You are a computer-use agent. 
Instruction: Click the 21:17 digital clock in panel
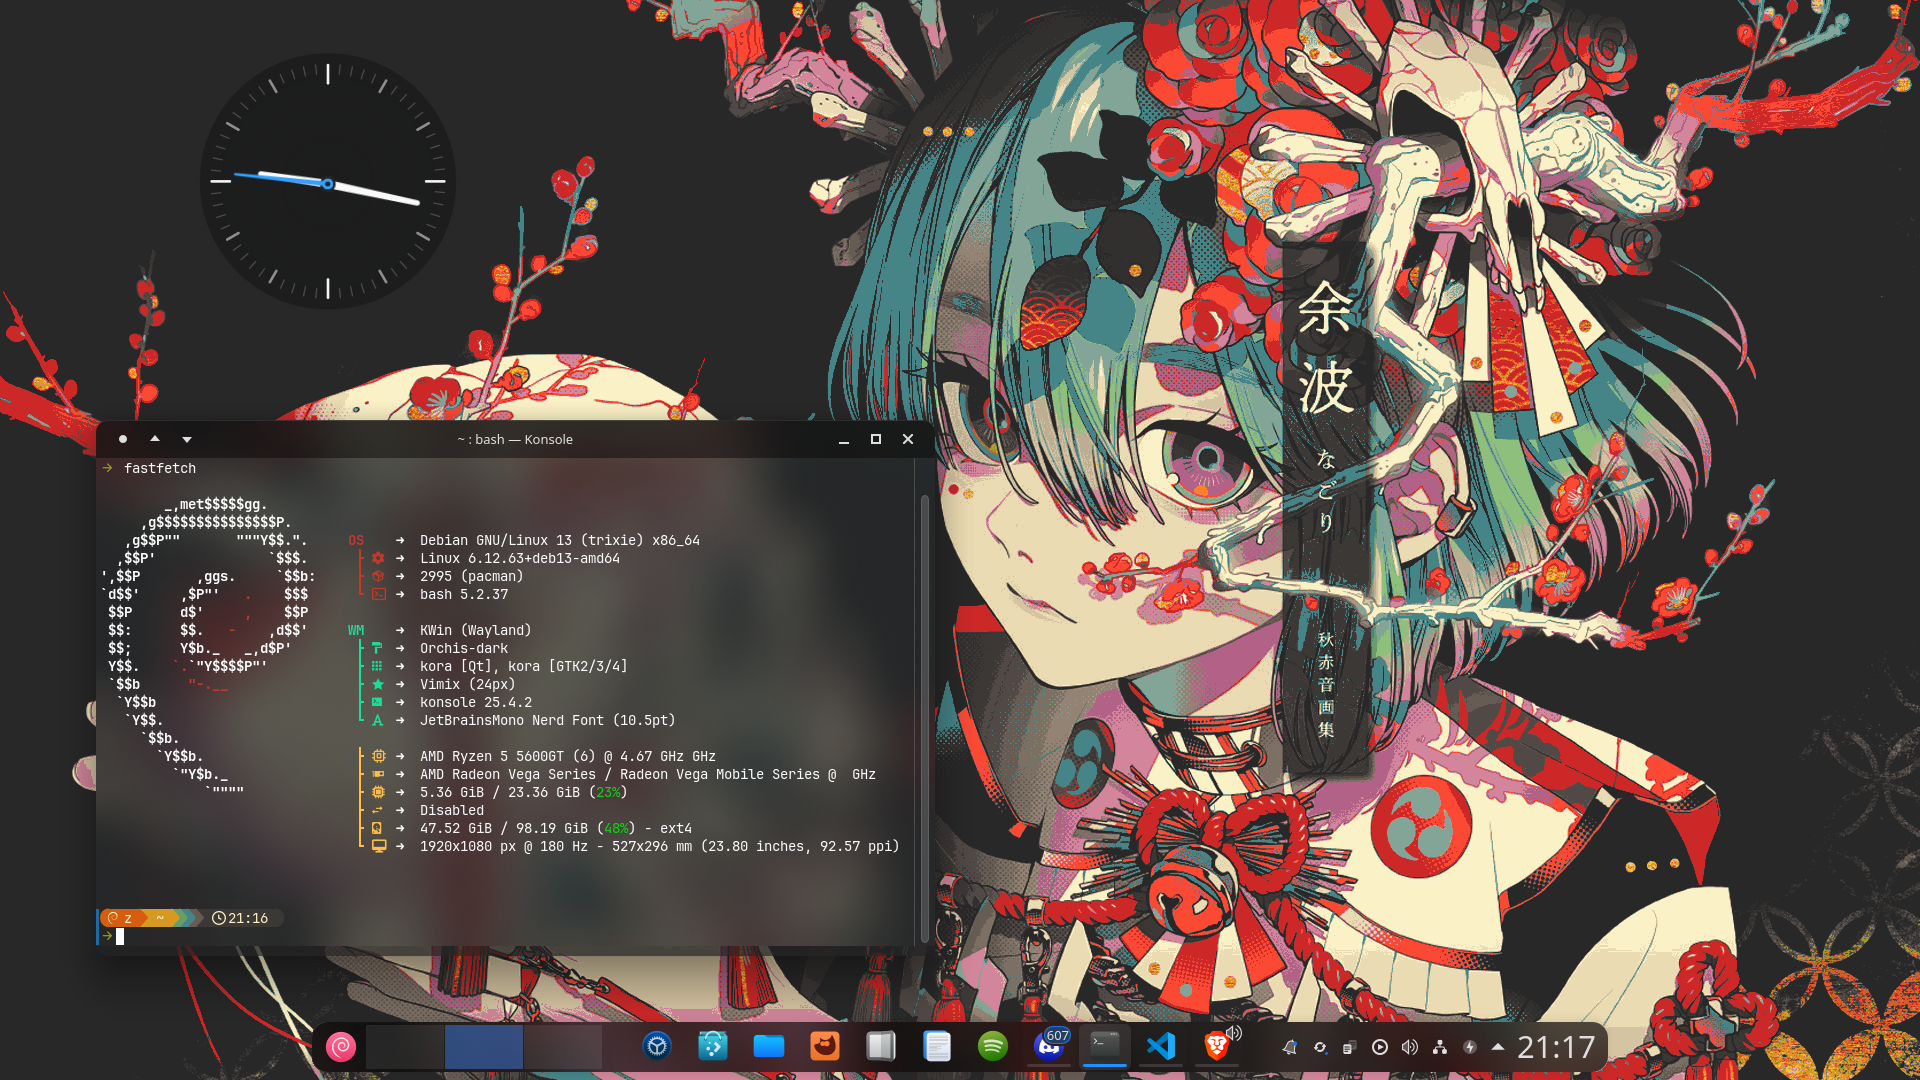[x=1556, y=1047]
